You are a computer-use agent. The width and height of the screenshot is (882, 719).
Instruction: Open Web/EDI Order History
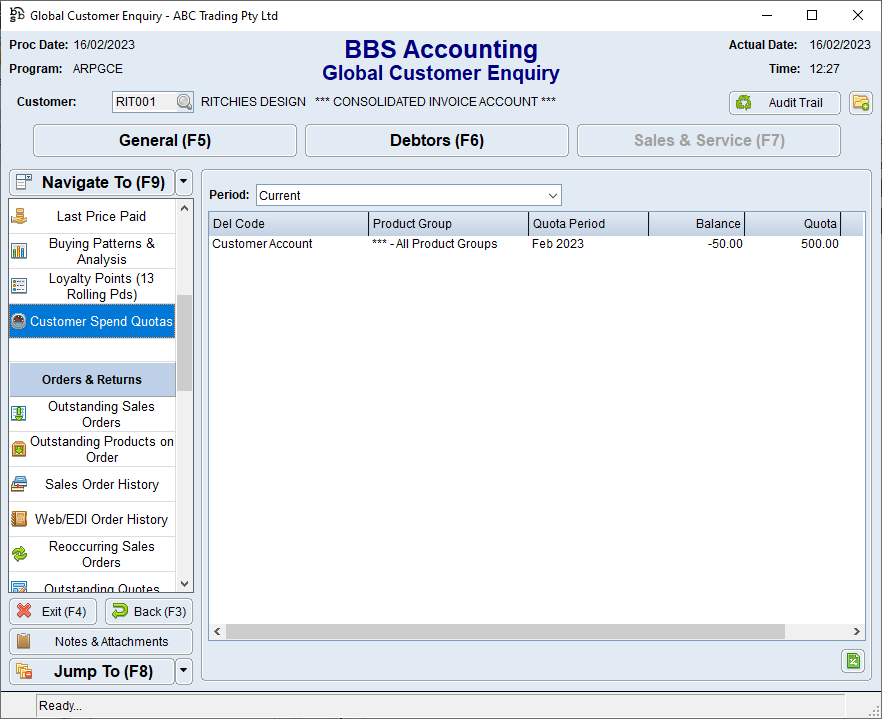click(x=101, y=519)
